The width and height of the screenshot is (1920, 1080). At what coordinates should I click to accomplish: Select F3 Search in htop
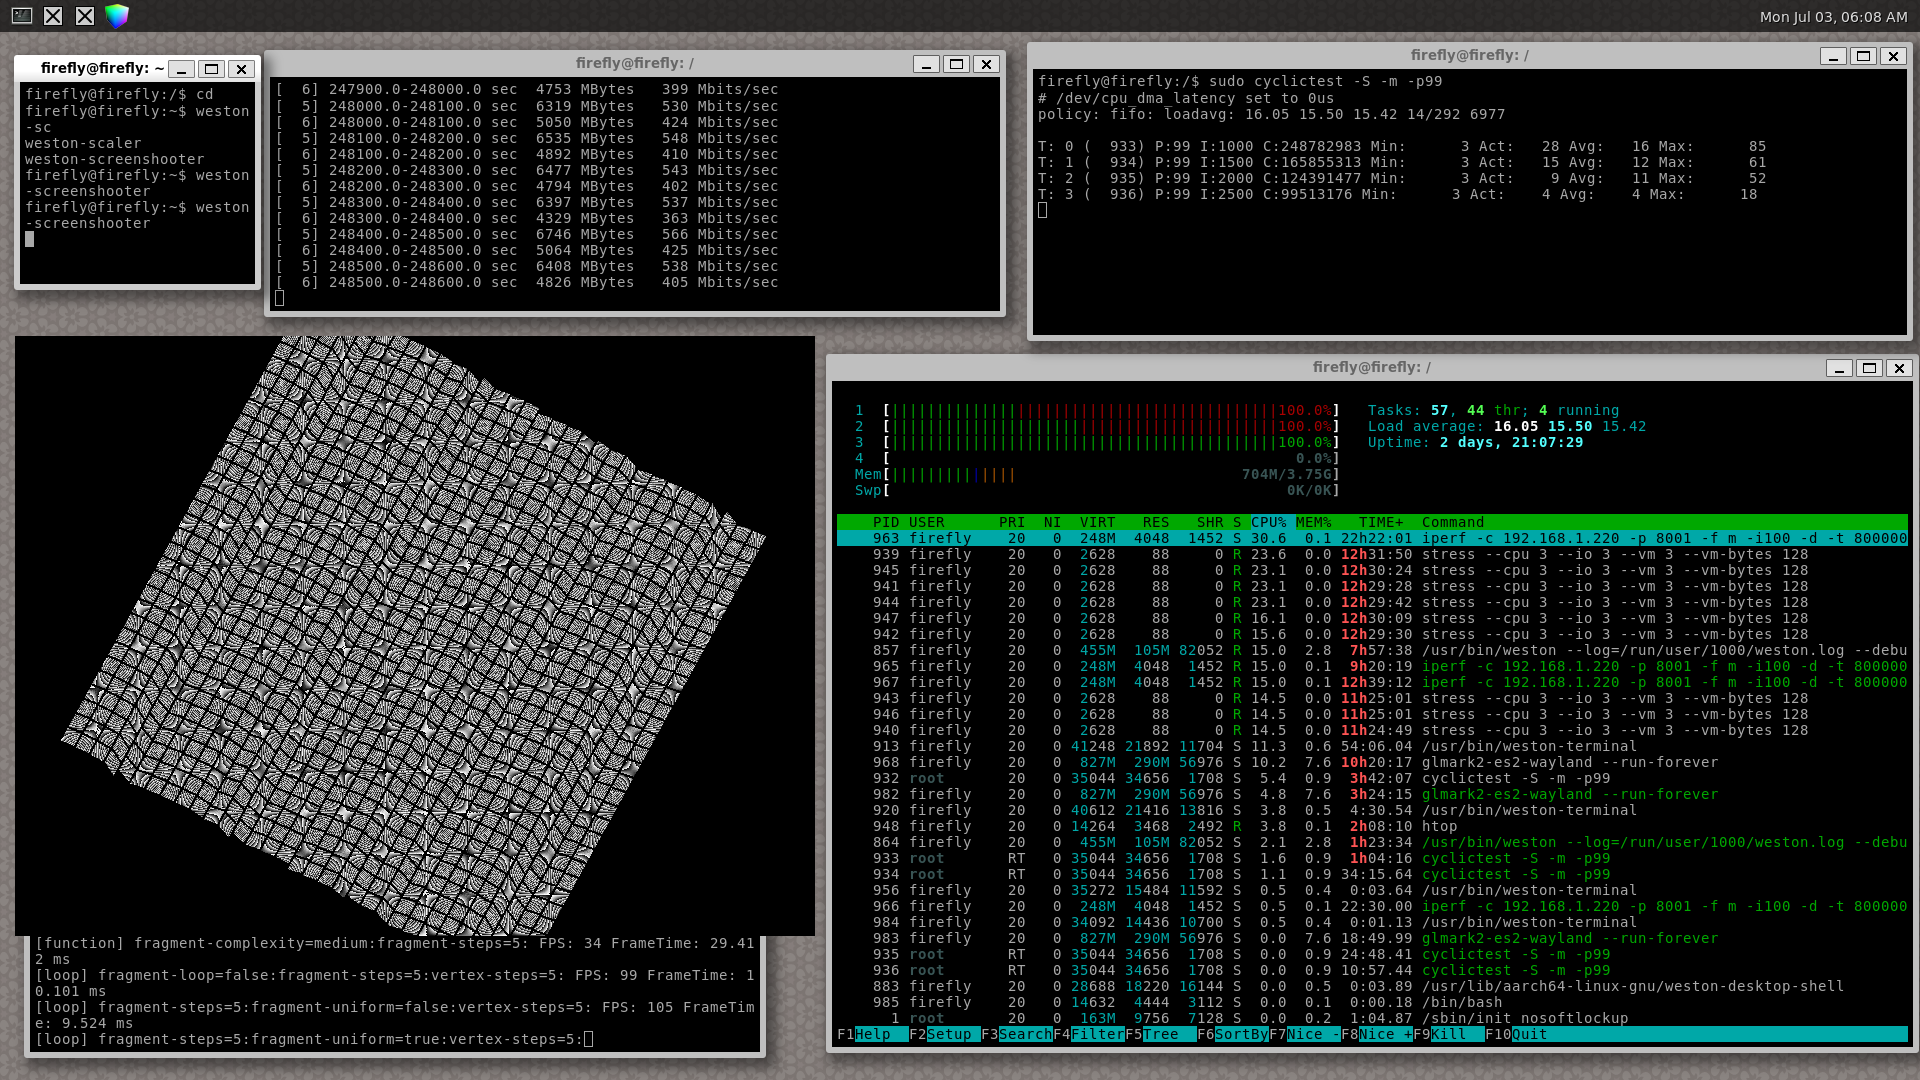point(1016,1034)
